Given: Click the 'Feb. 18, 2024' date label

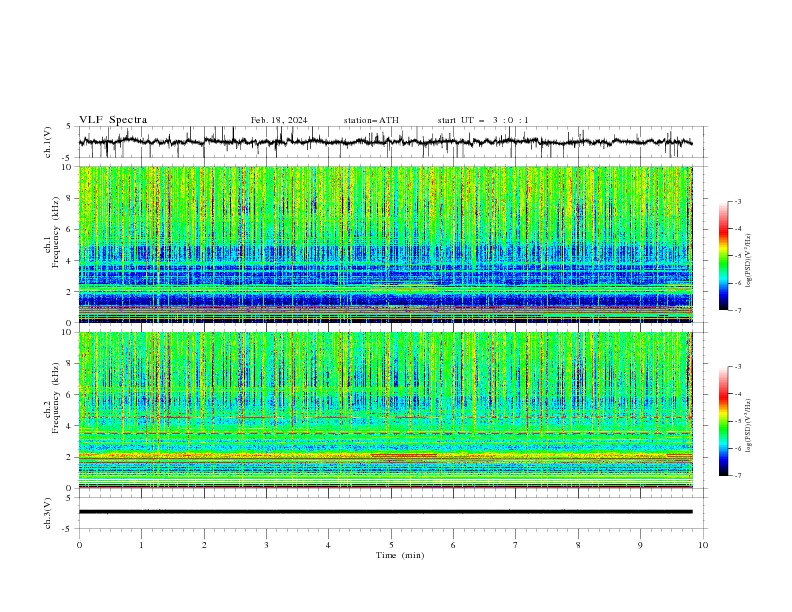Looking at the screenshot, I should 279,120.
